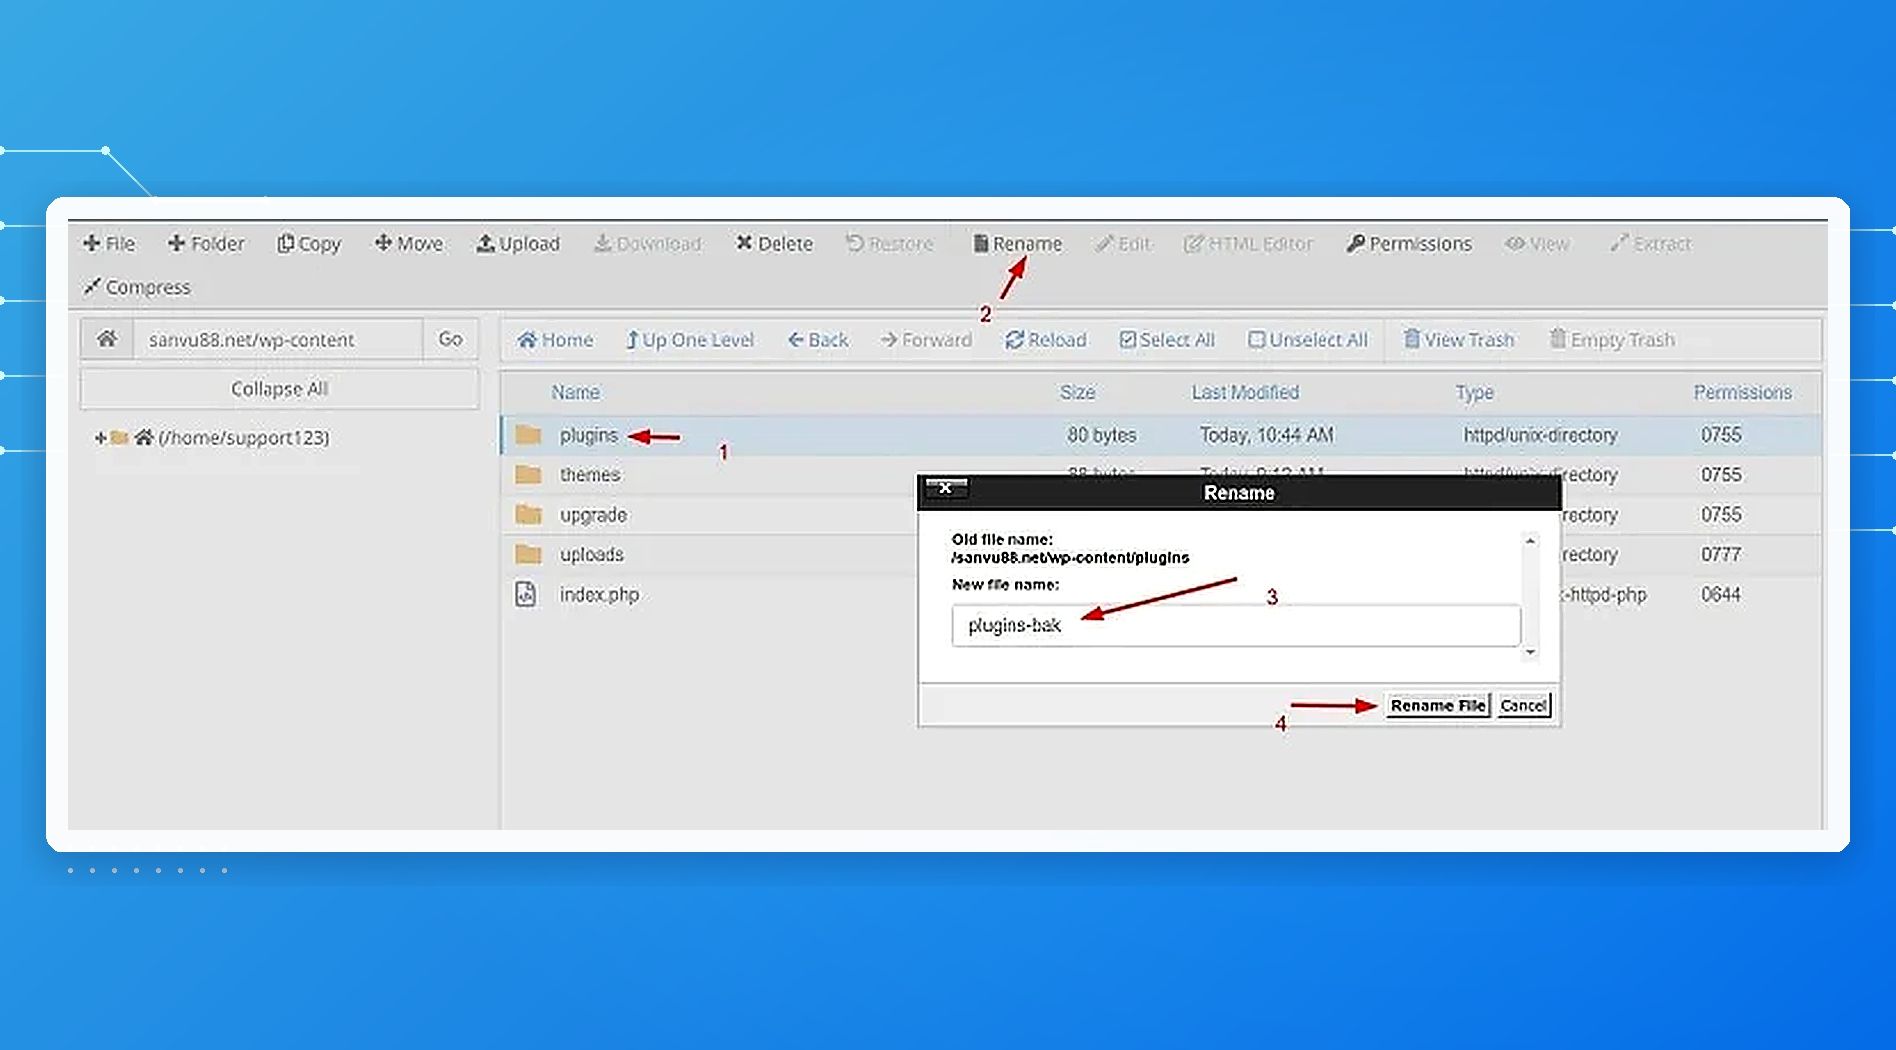This screenshot has width=1896, height=1050.
Task: Open the Permissions tool
Action: click(x=1409, y=243)
